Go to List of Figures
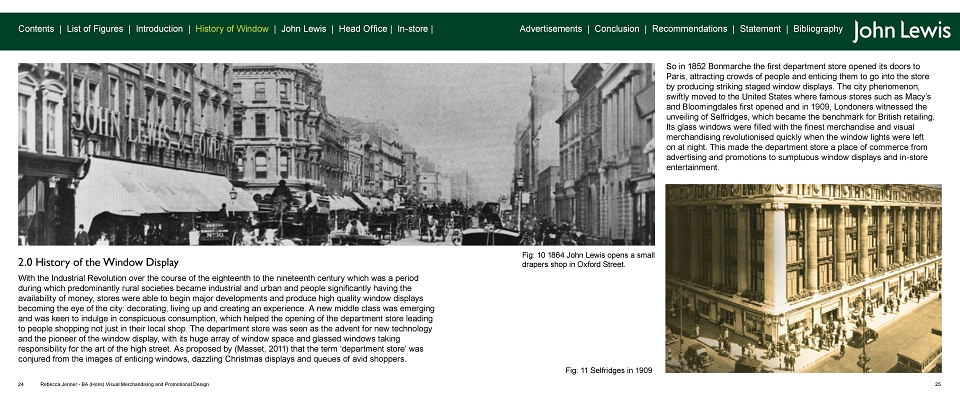The height and width of the screenshot is (404, 960). pyautogui.click(x=95, y=29)
